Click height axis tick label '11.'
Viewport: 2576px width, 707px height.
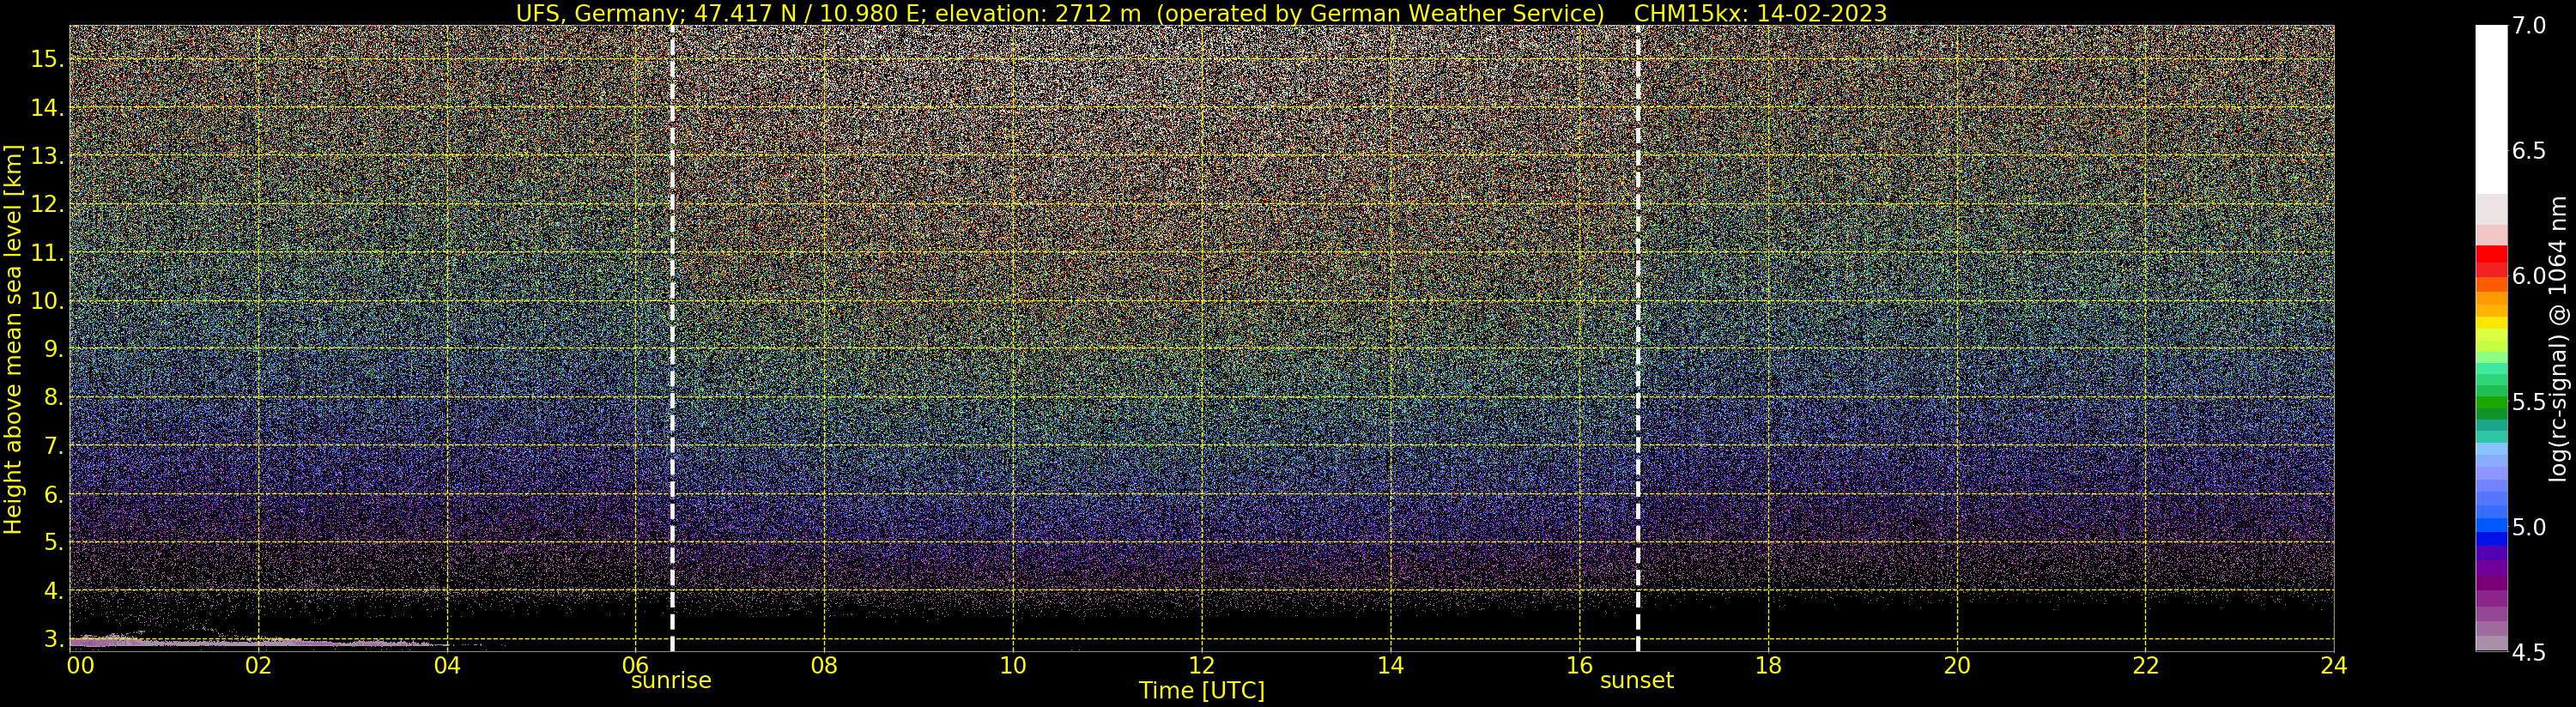point(46,253)
